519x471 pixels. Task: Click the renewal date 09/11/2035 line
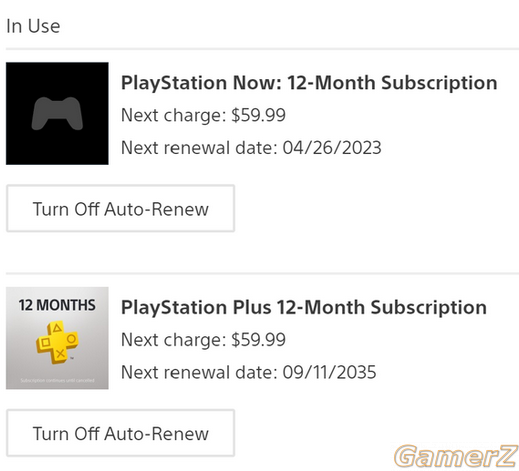point(249,372)
